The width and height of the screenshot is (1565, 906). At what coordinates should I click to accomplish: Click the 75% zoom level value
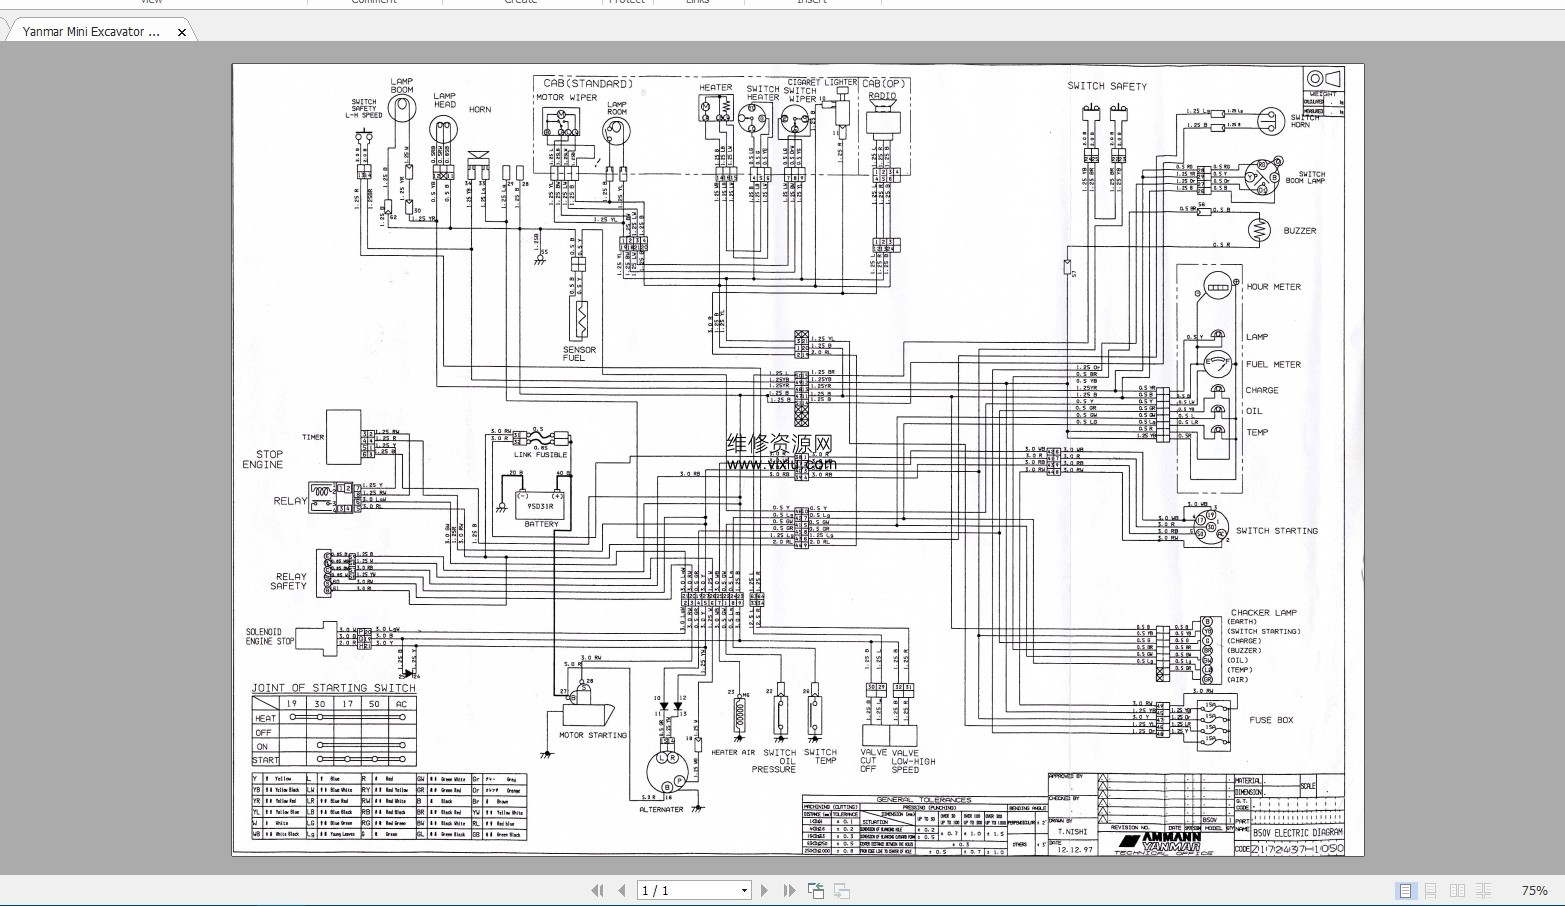pyautogui.click(x=1534, y=890)
